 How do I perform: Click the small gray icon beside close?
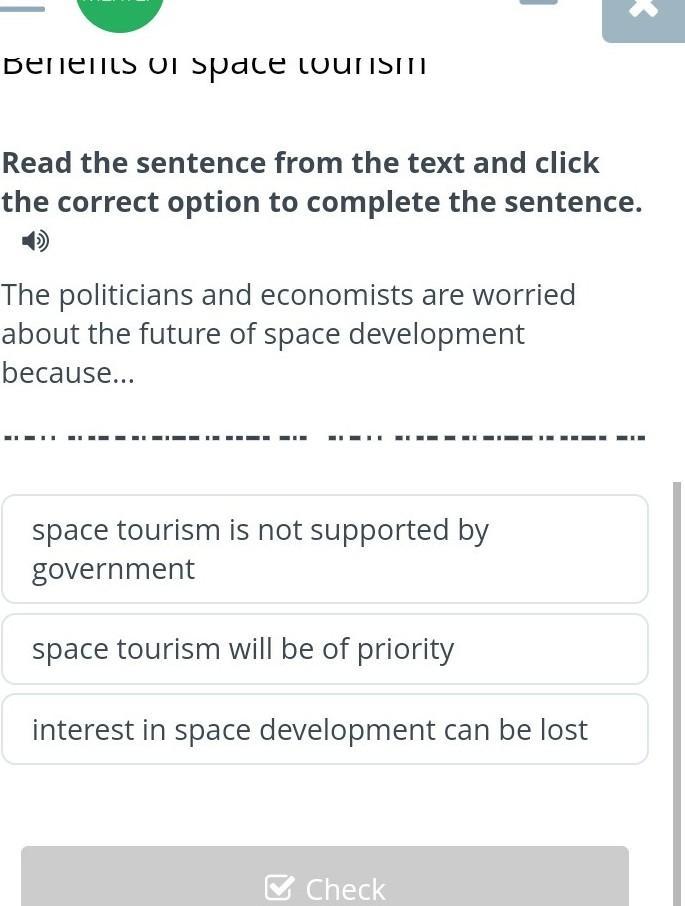[539, 3]
